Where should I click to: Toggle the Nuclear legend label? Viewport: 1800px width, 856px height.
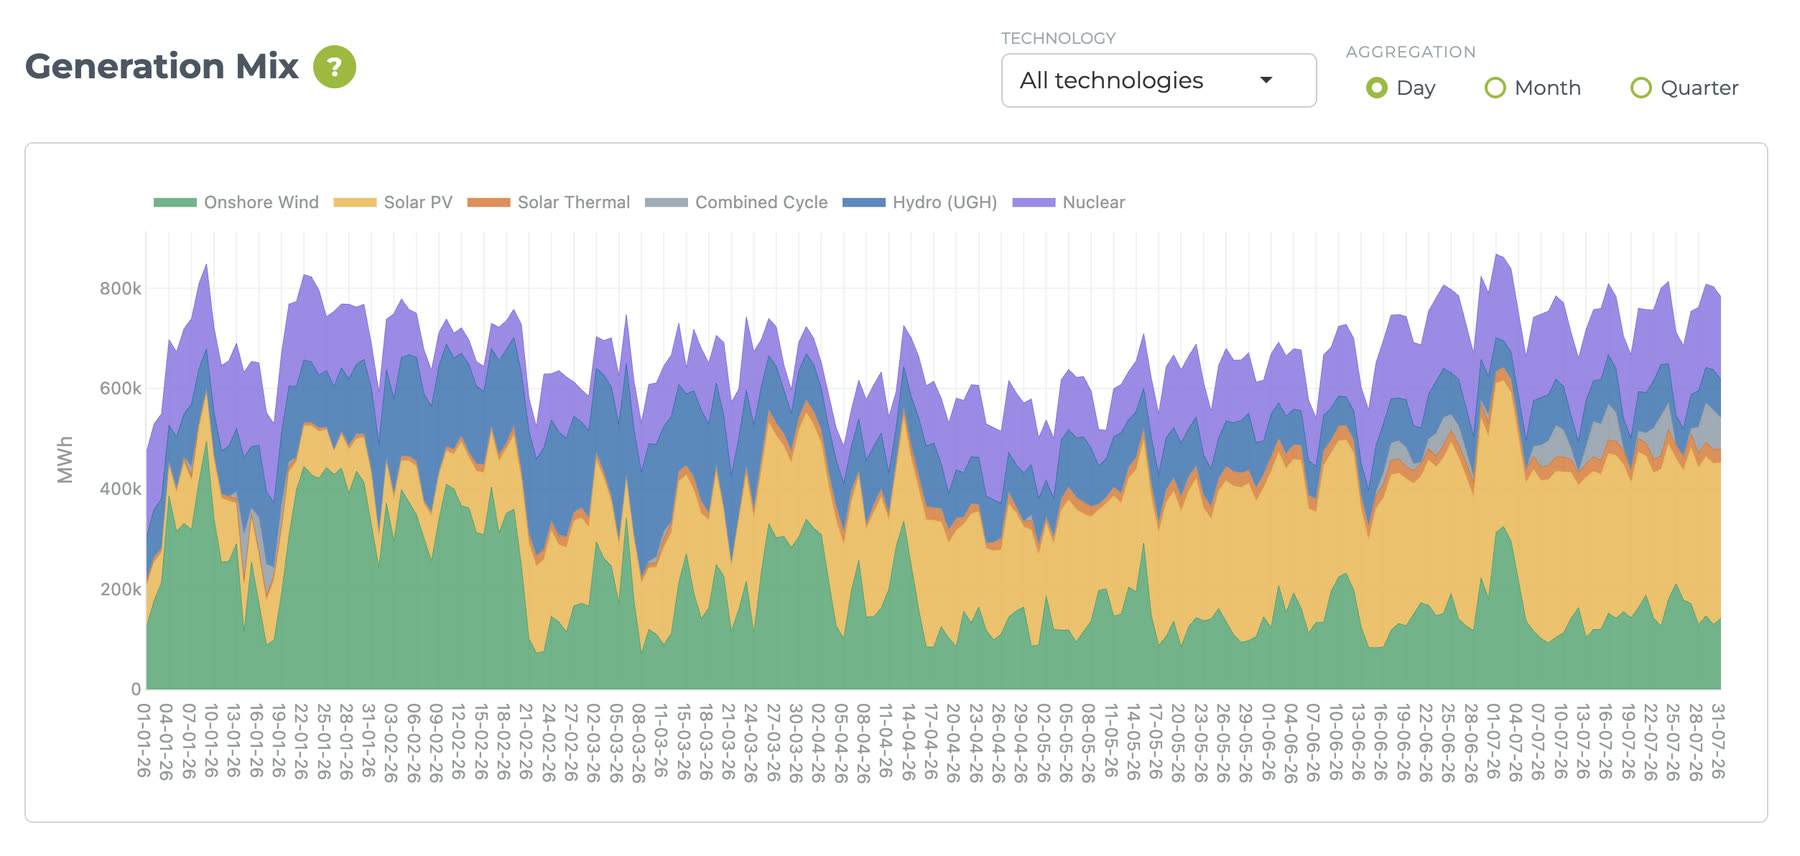tap(1094, 202)
